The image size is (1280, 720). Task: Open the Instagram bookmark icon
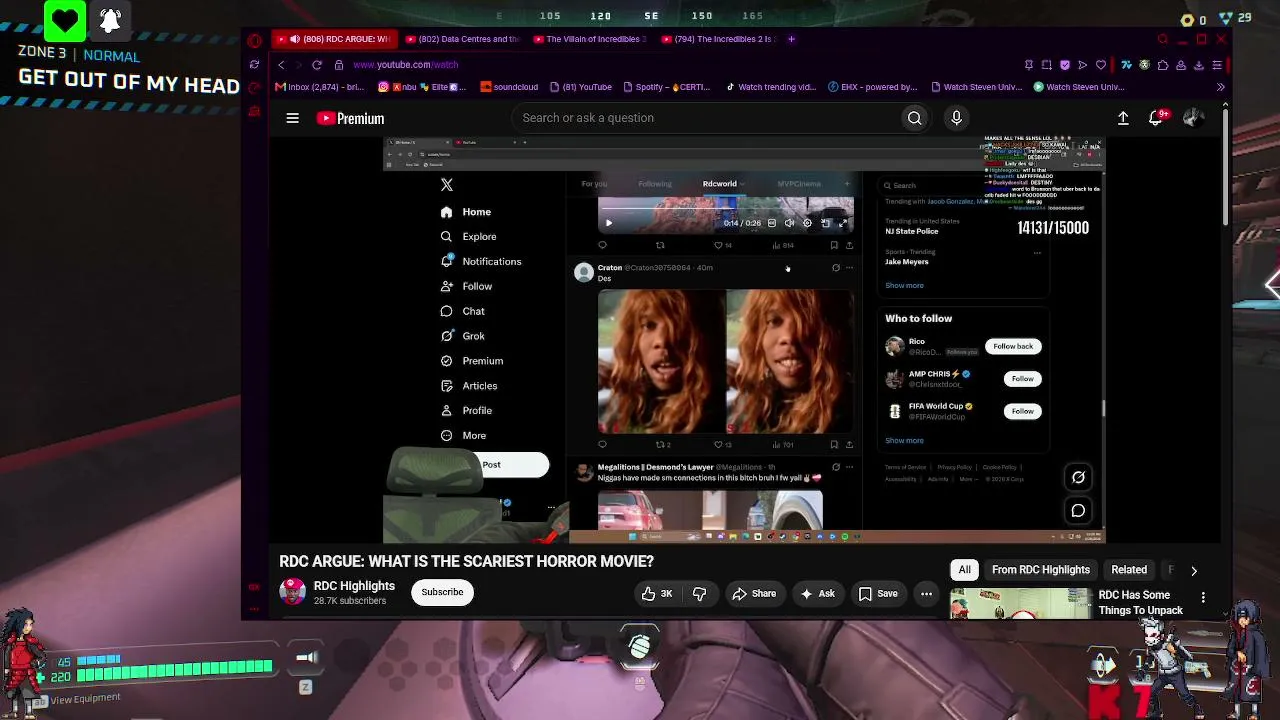pos(382,87)
